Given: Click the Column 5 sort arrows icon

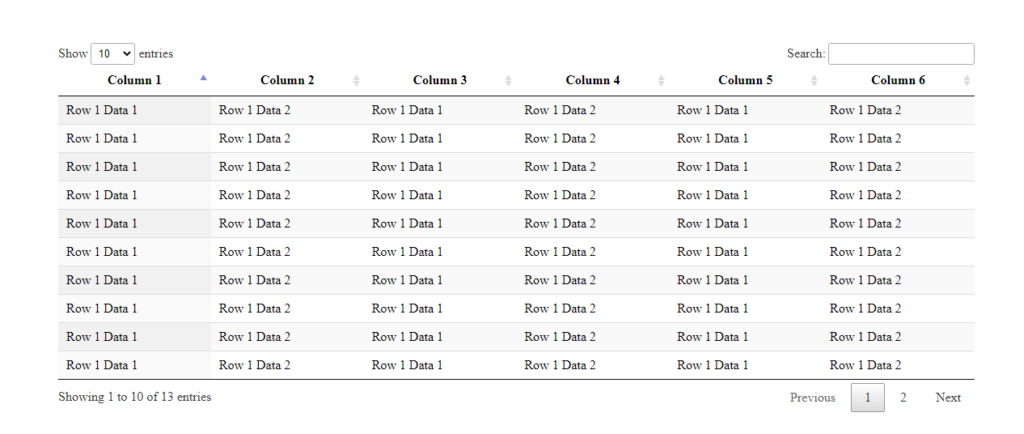Looking at the screenshot, I should (x=814, y=80).
